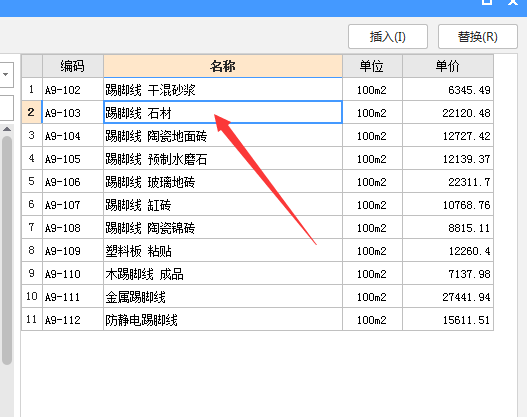Image resolution: width=527 pixels, height=417 pixels.
Task: Select code cell A9-105
Action: [x=73, y=159]
